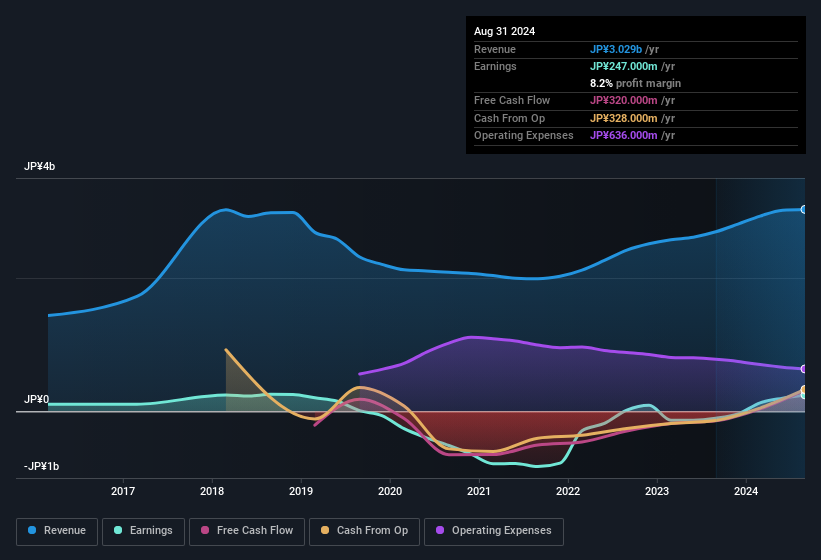Toggle the Earnings series label in legend

[x=151, y=531]
